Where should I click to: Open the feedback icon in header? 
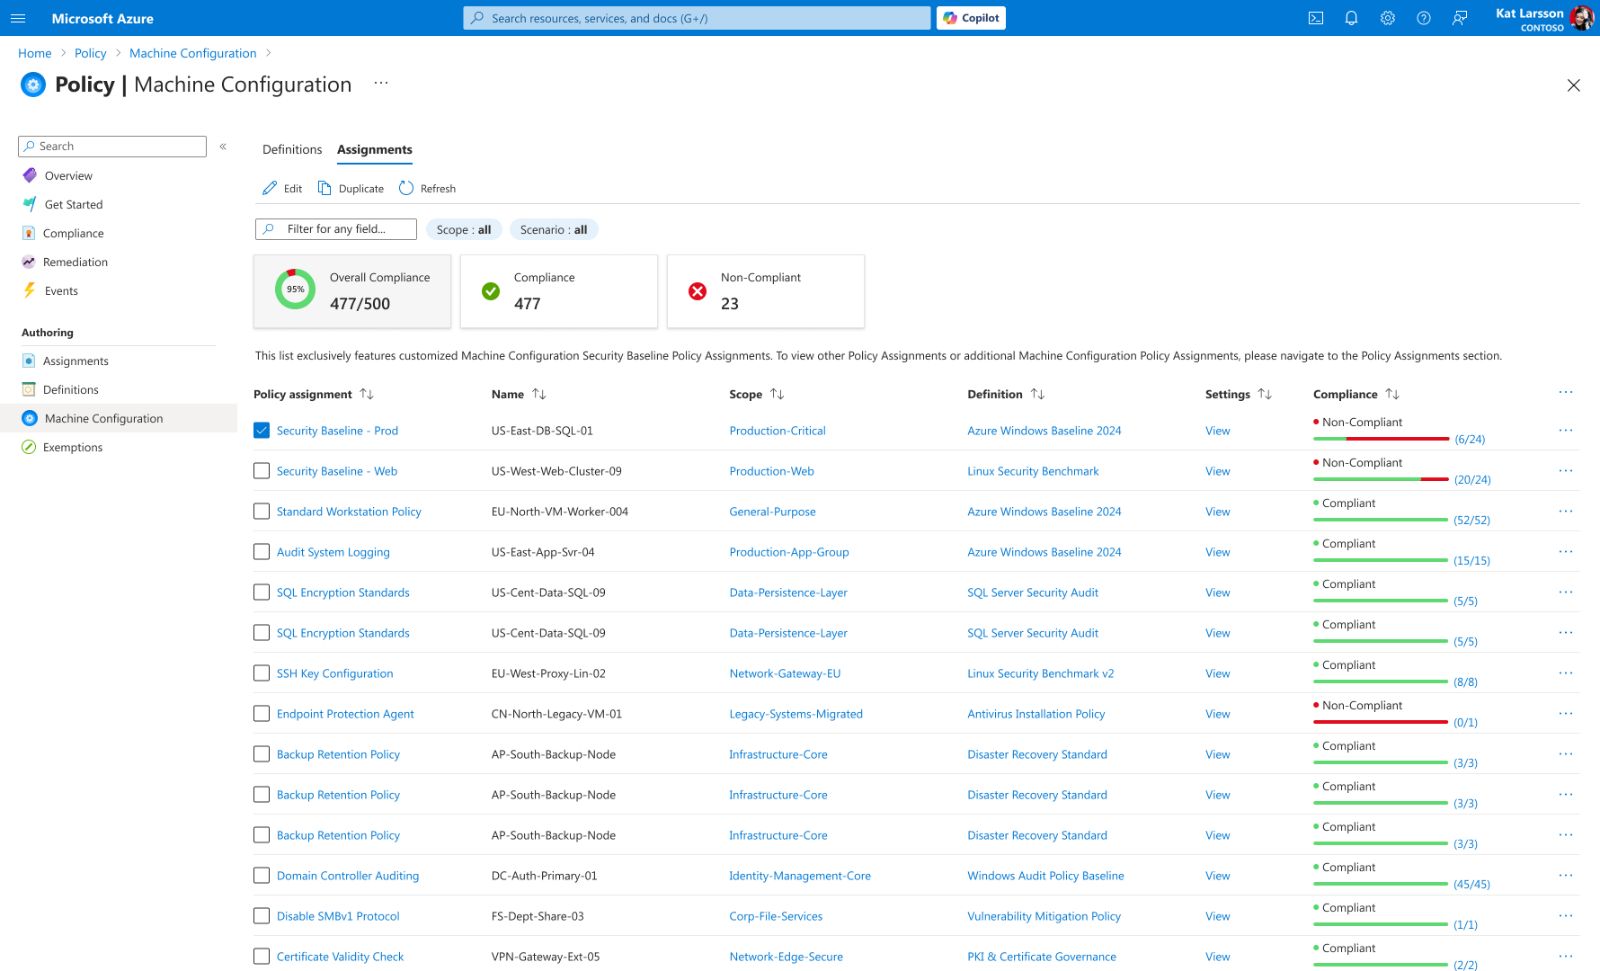(1459, 18)
